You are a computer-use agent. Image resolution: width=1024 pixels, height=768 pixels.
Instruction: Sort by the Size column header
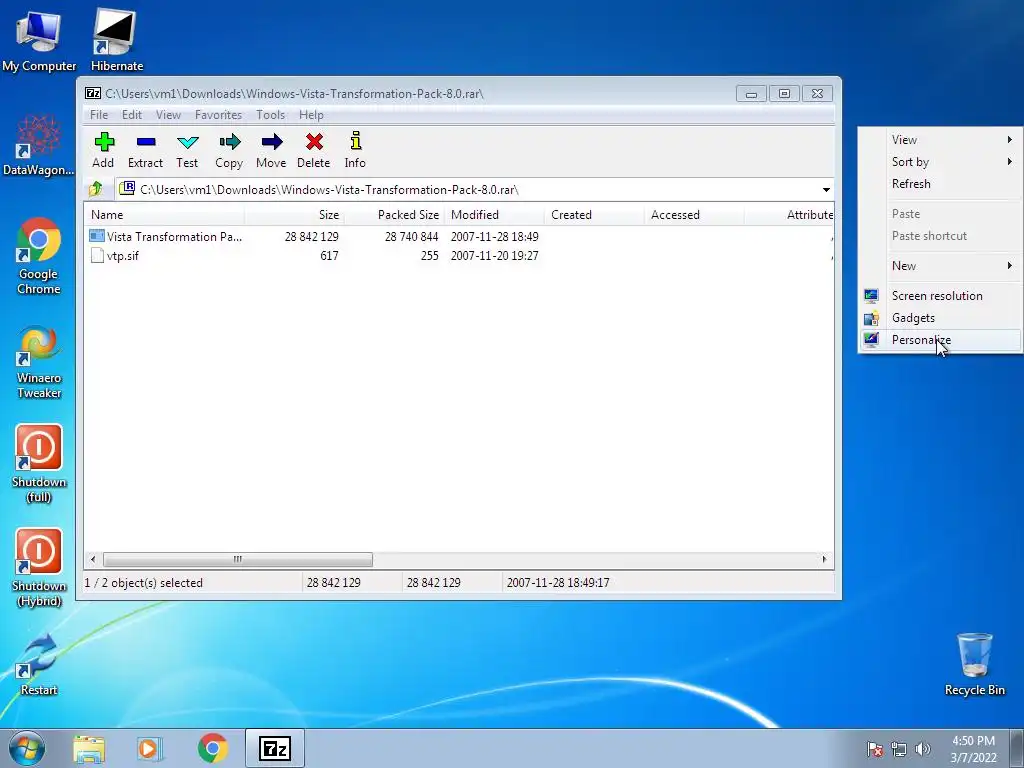pyautogui.click(x=294, y=215)
